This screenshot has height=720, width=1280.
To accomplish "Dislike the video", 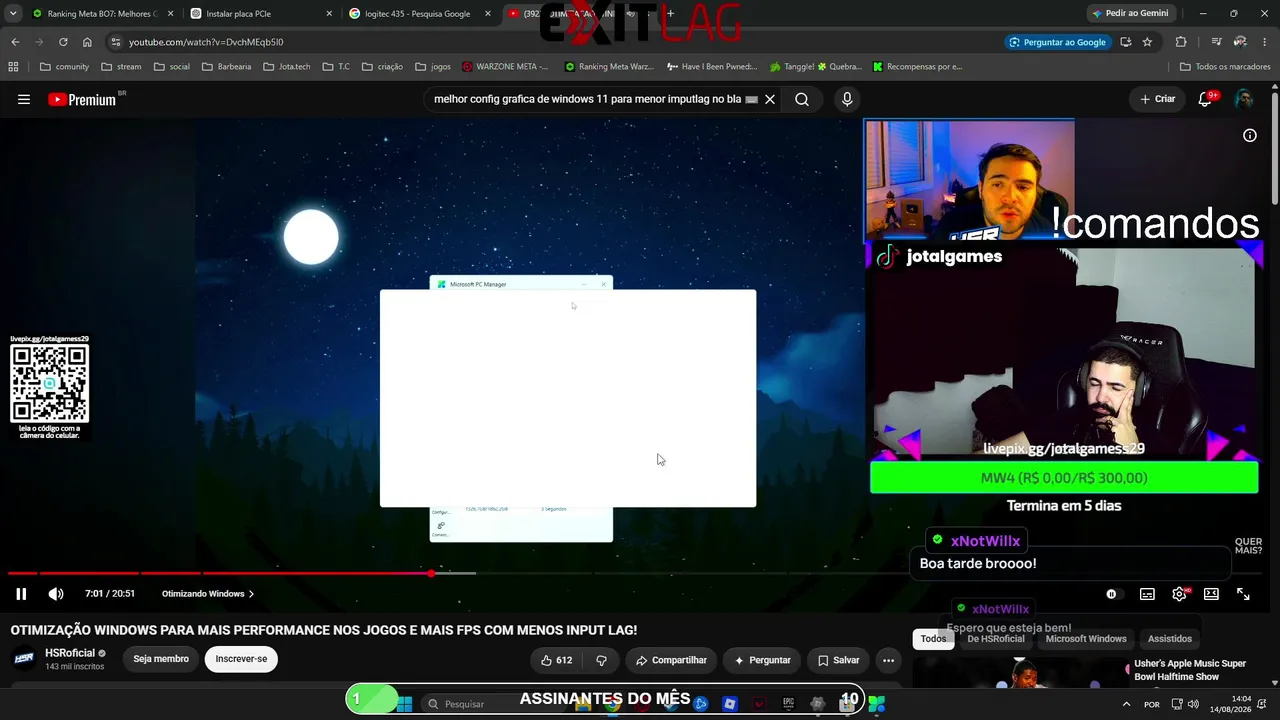I will click(601, 660).
